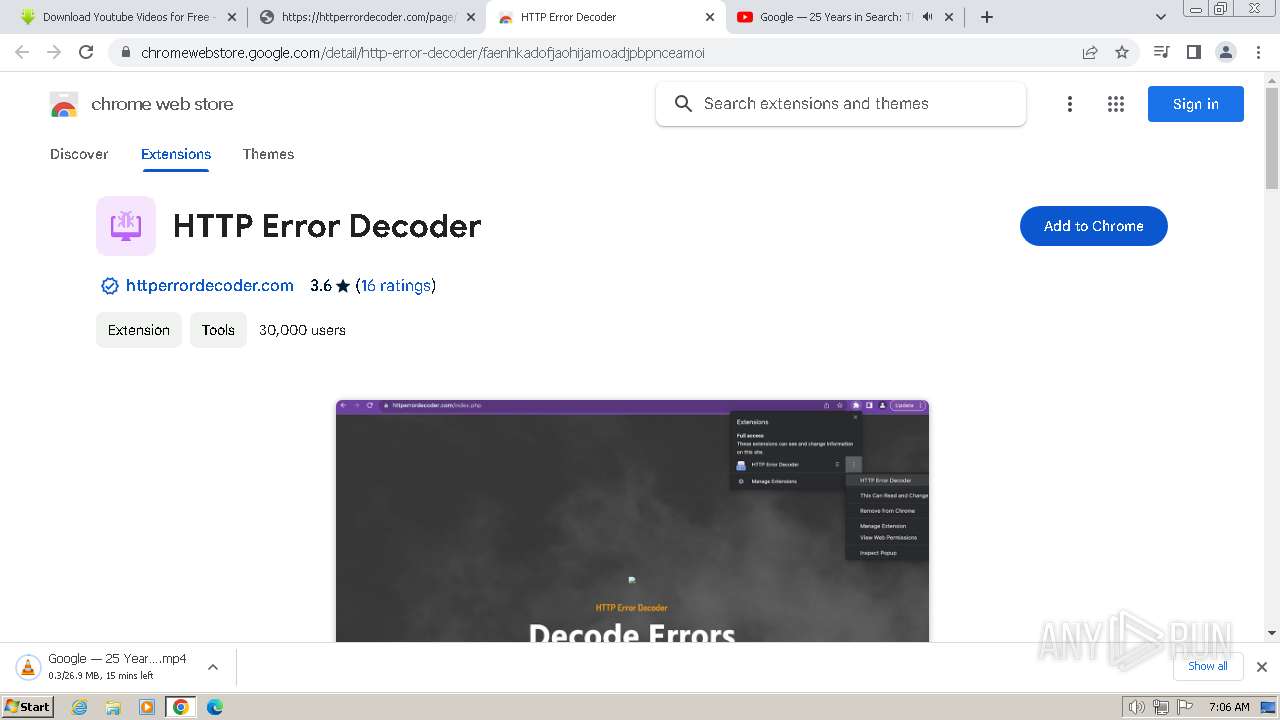
Task: Mute the YouTube tab audio icon
Action: point(927,17)
